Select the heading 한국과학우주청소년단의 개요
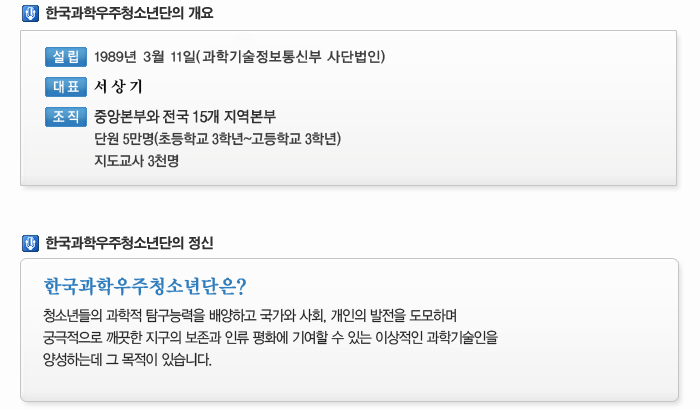Image resolution: width=700 pixels, height=410 pixels. click(x=129, y=14)
